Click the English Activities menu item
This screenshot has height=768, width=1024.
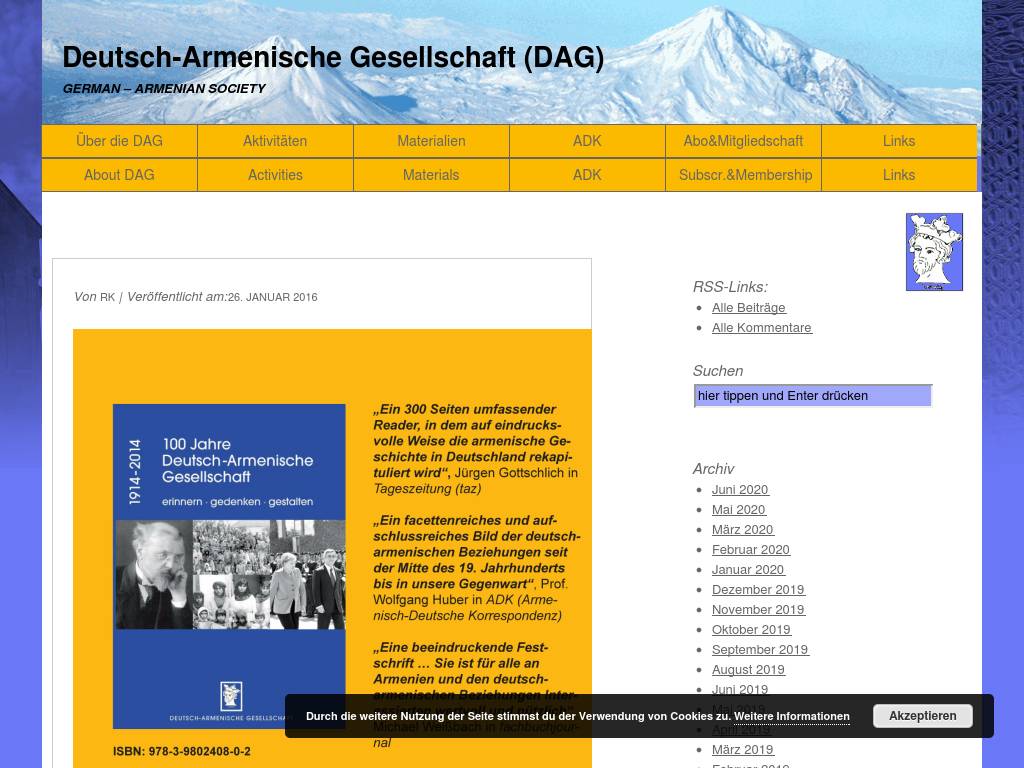point(275,175)
